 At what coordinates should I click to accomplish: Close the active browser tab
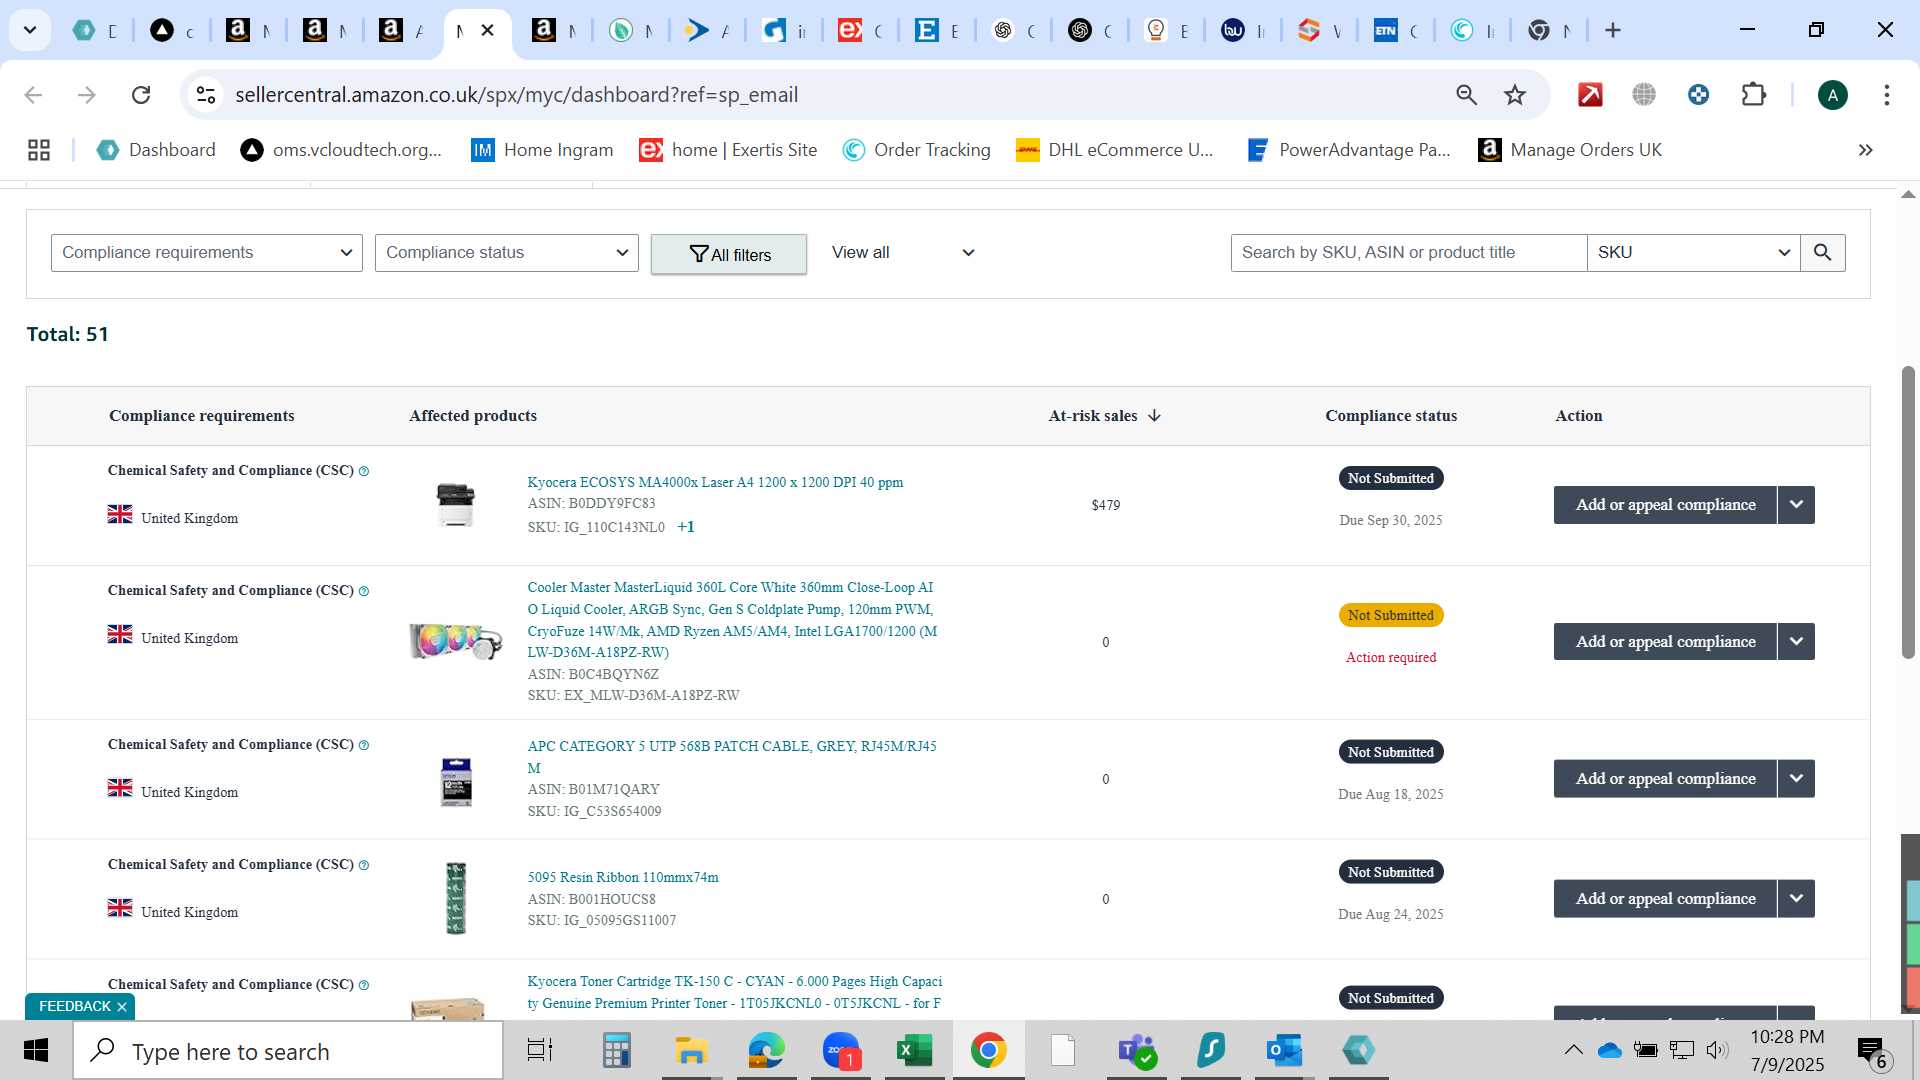[x=487, y=30]
